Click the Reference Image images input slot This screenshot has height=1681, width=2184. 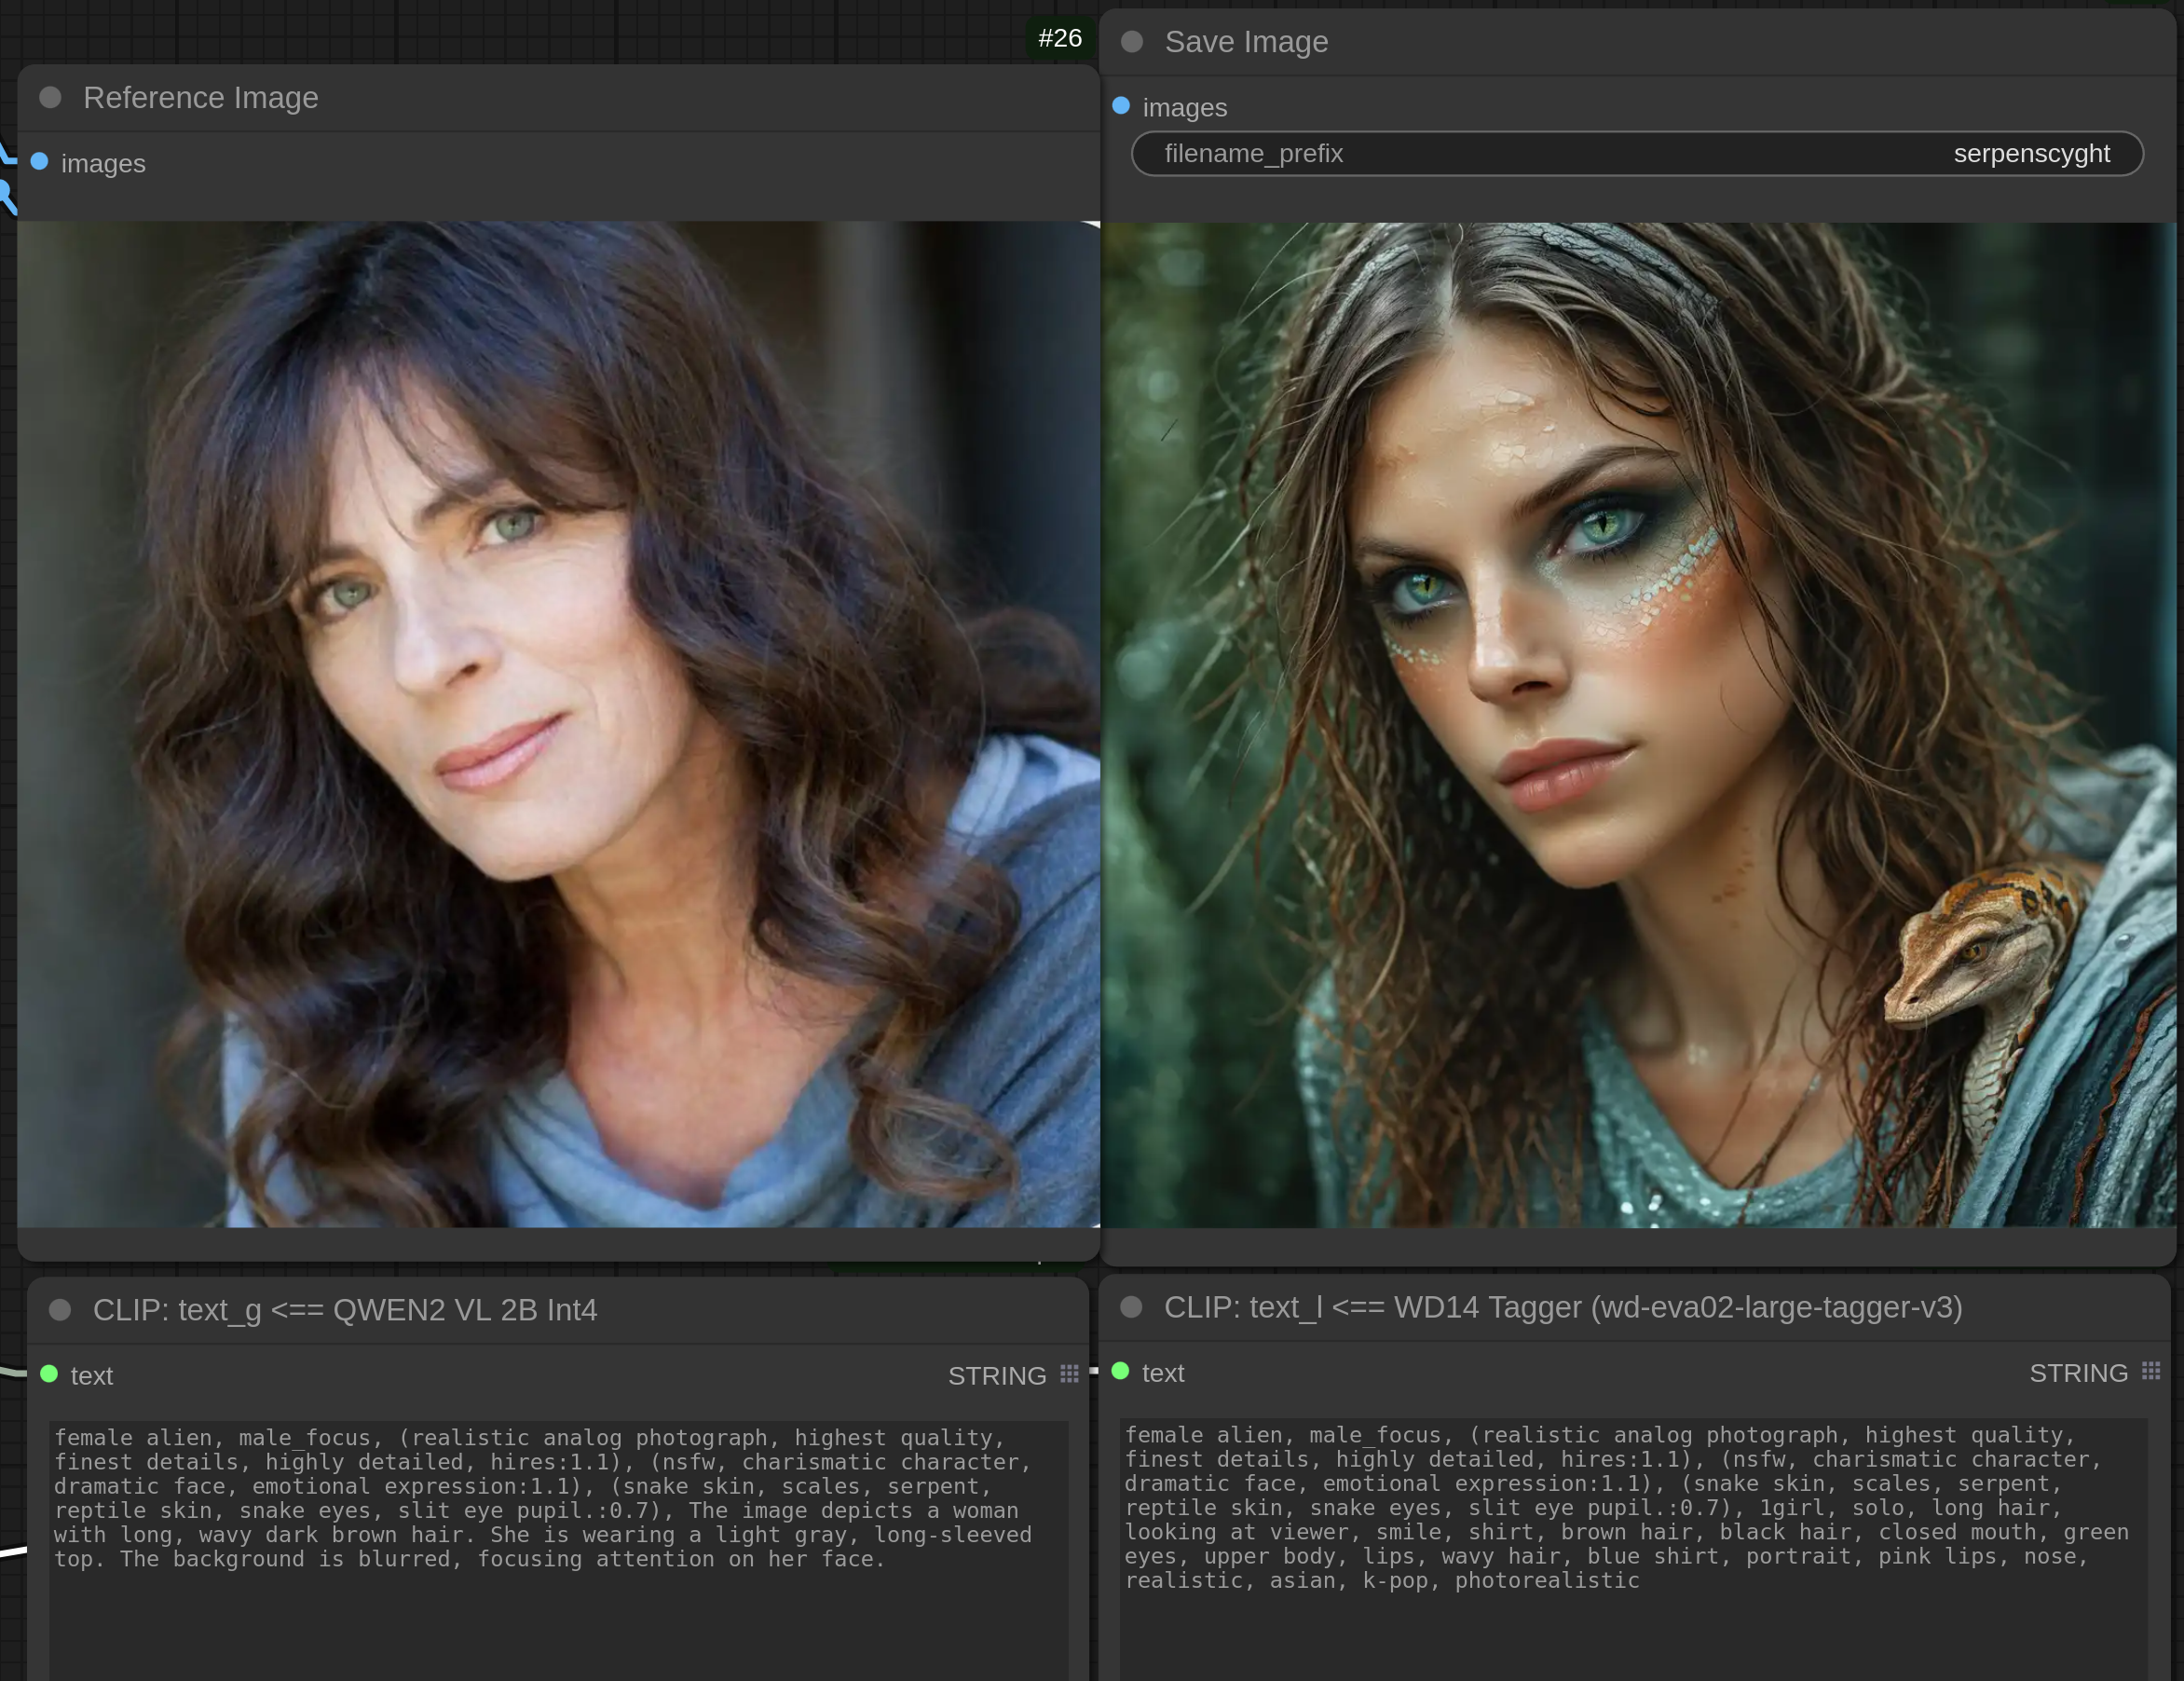coord(40,162)
